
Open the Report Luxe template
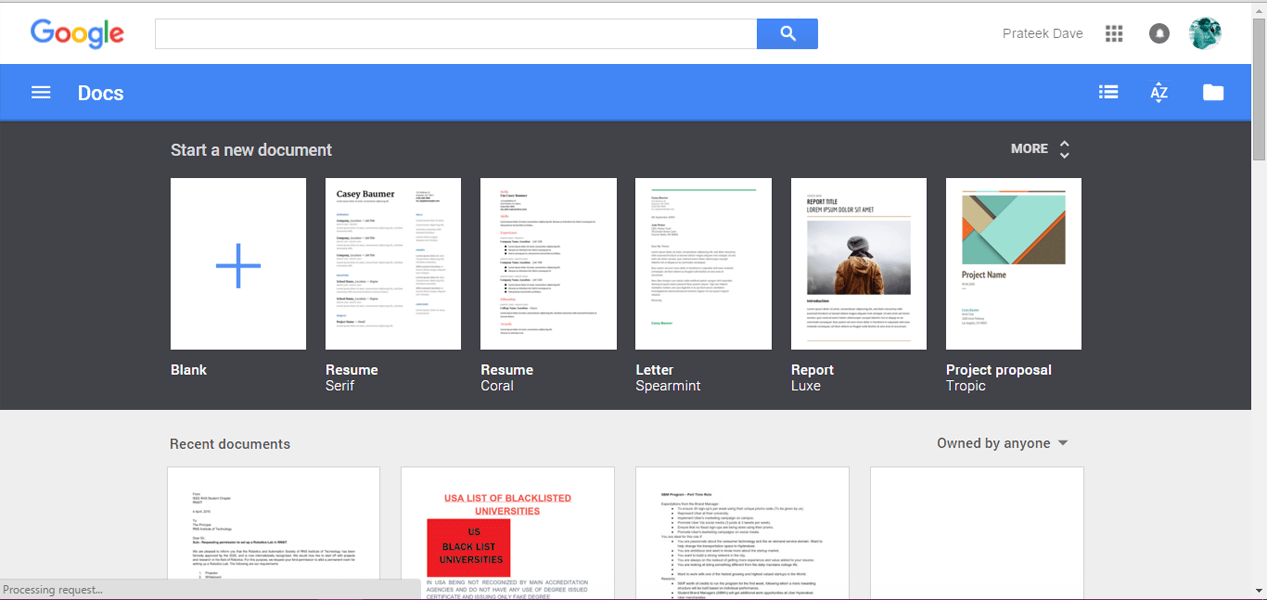[858, 264]
